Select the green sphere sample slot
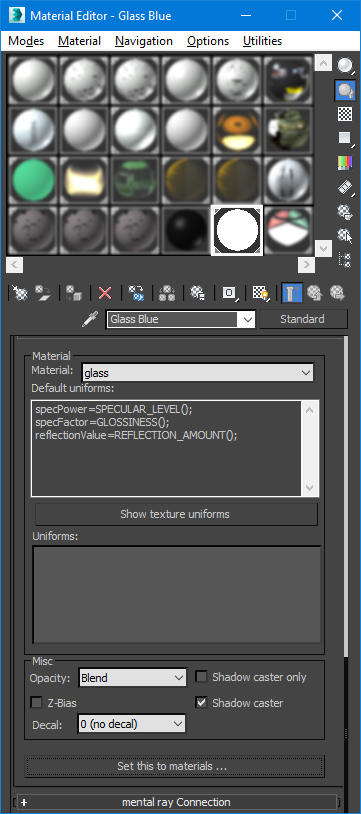 pos(33,181)
